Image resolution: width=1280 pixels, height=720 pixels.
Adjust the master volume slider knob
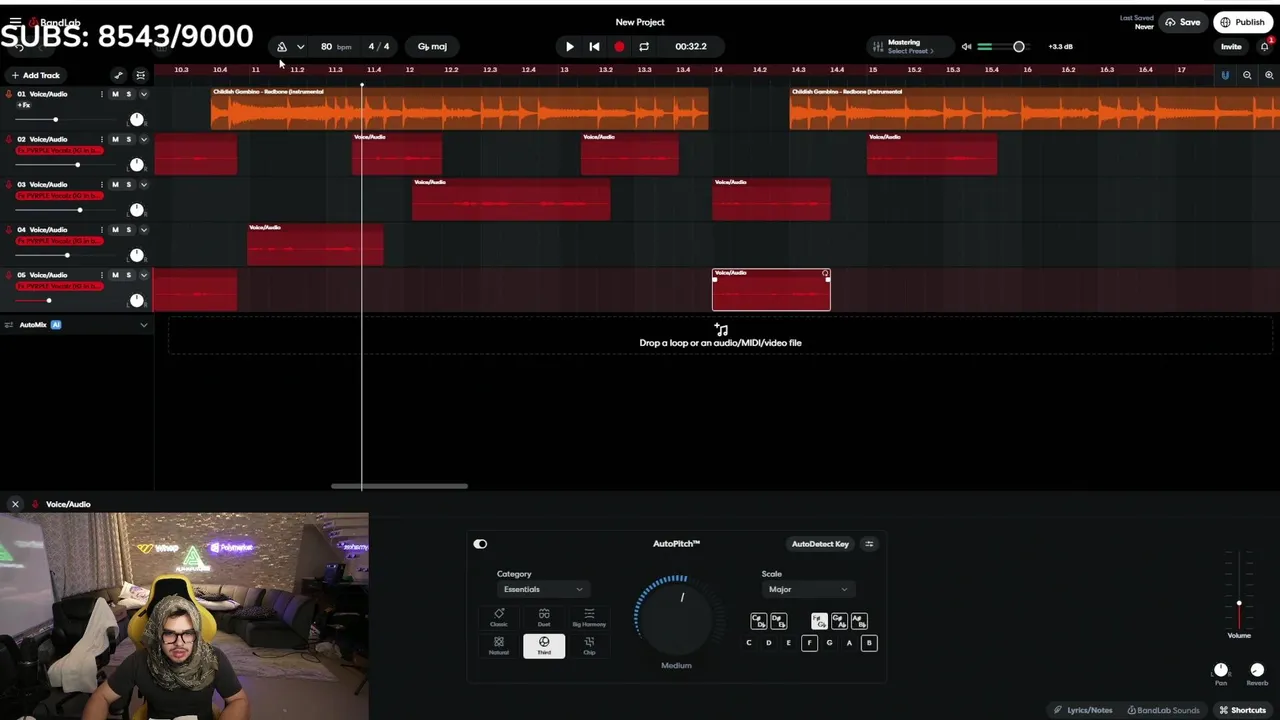click(1019, 47)
